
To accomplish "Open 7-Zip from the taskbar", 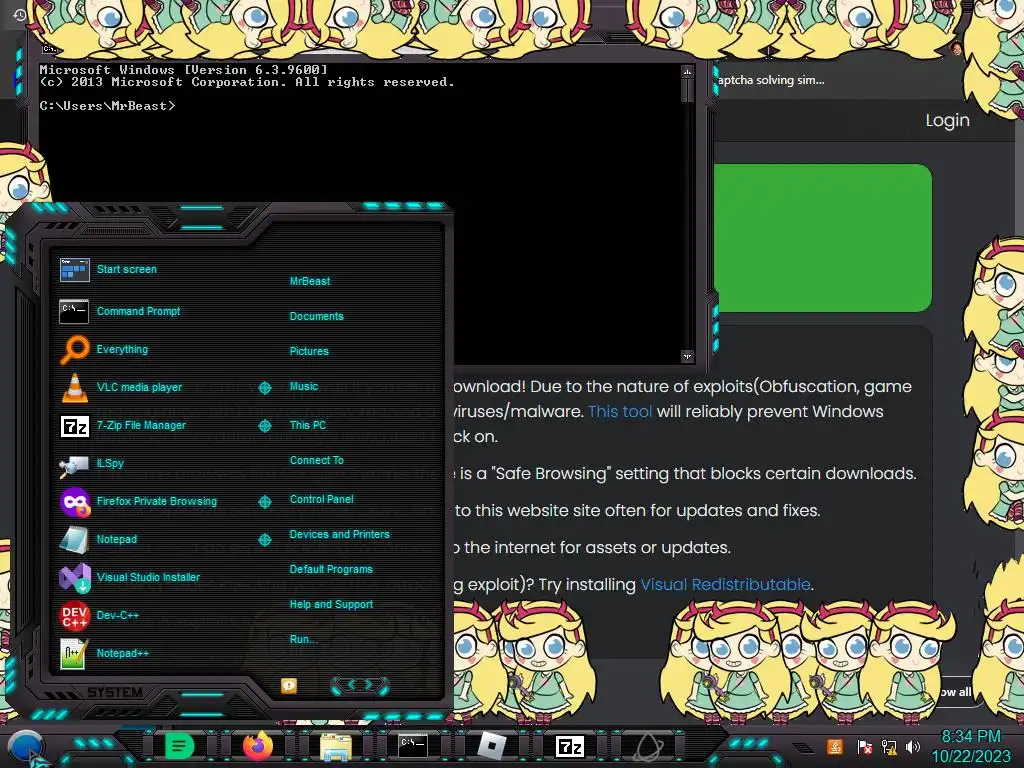I will point(569,746).
